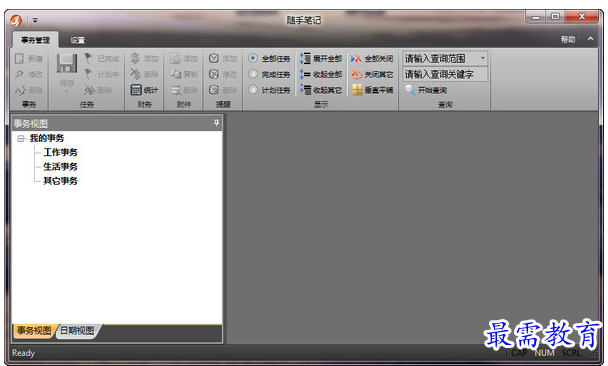Screen dimensions: 608x366
Task: Switch to the 事务视图 bottom tab
Action: pos(34,331)
